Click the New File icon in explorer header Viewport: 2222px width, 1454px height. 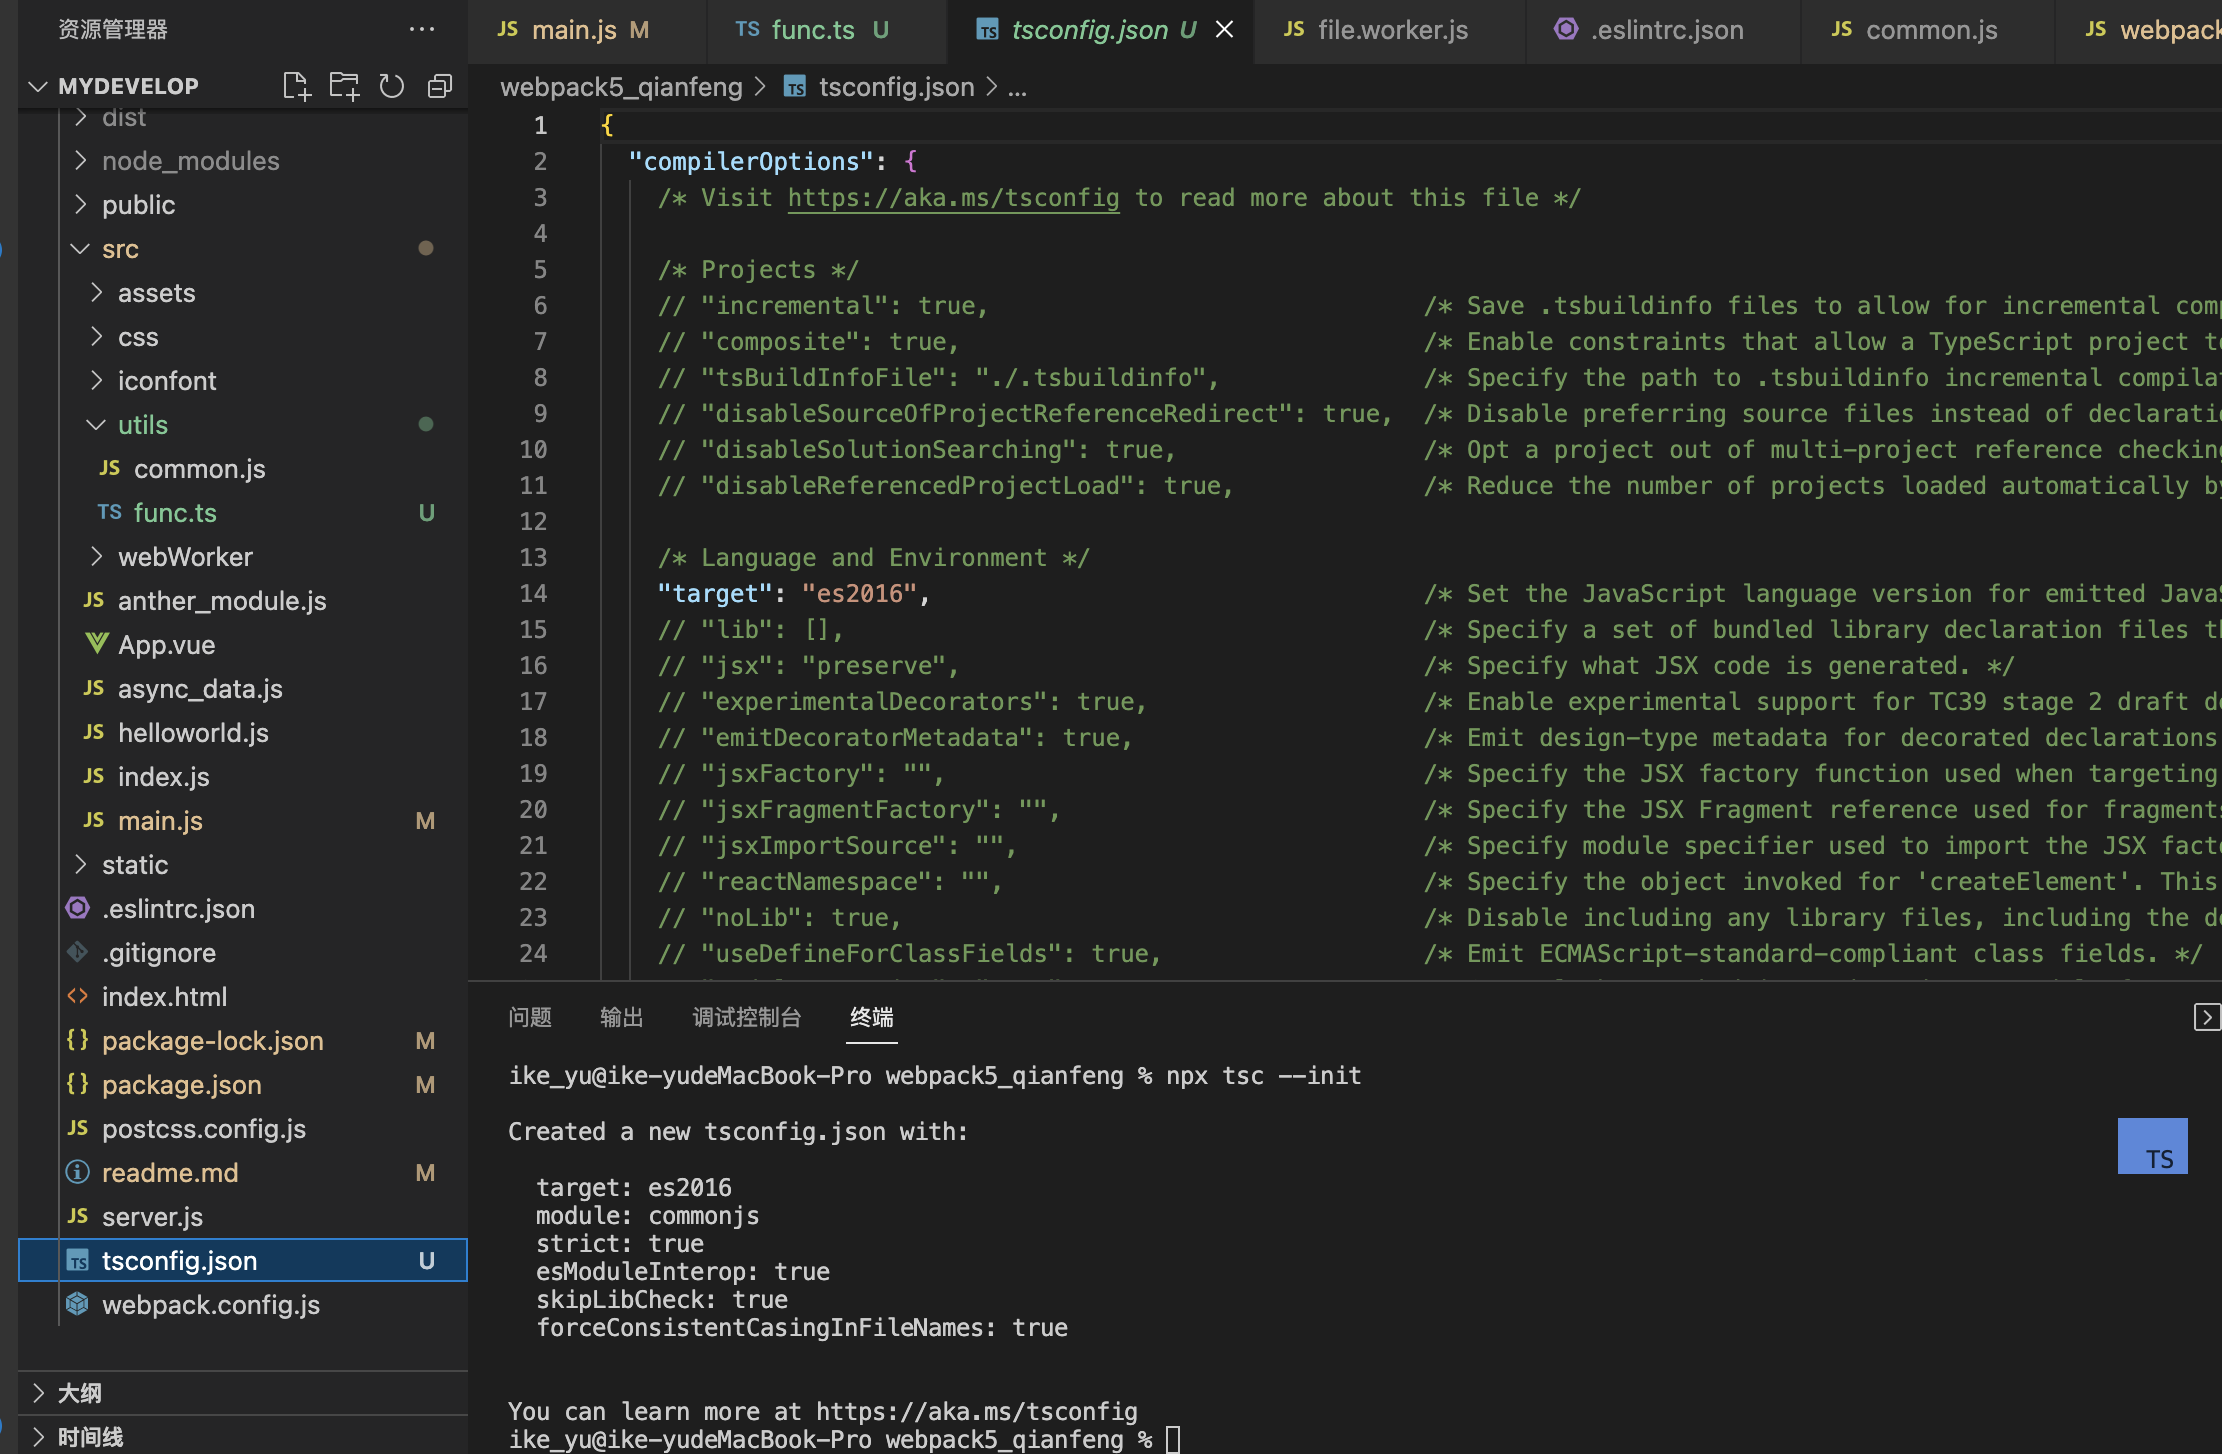coord(296,86)
